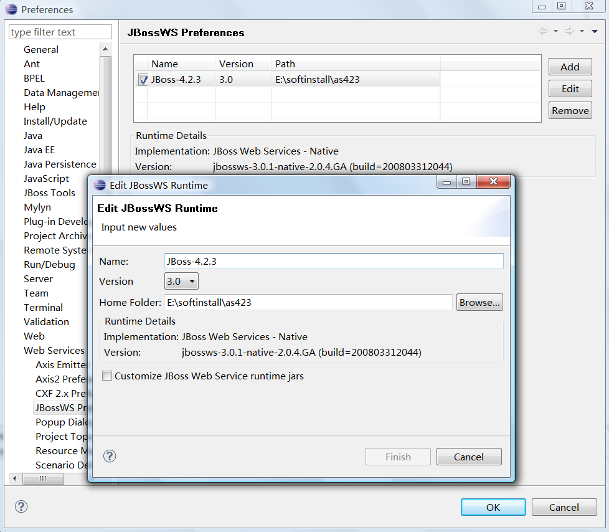Viewport: 609px width, 532px height.
Task: Select General in the preferences tree
Action: point(41,50)
